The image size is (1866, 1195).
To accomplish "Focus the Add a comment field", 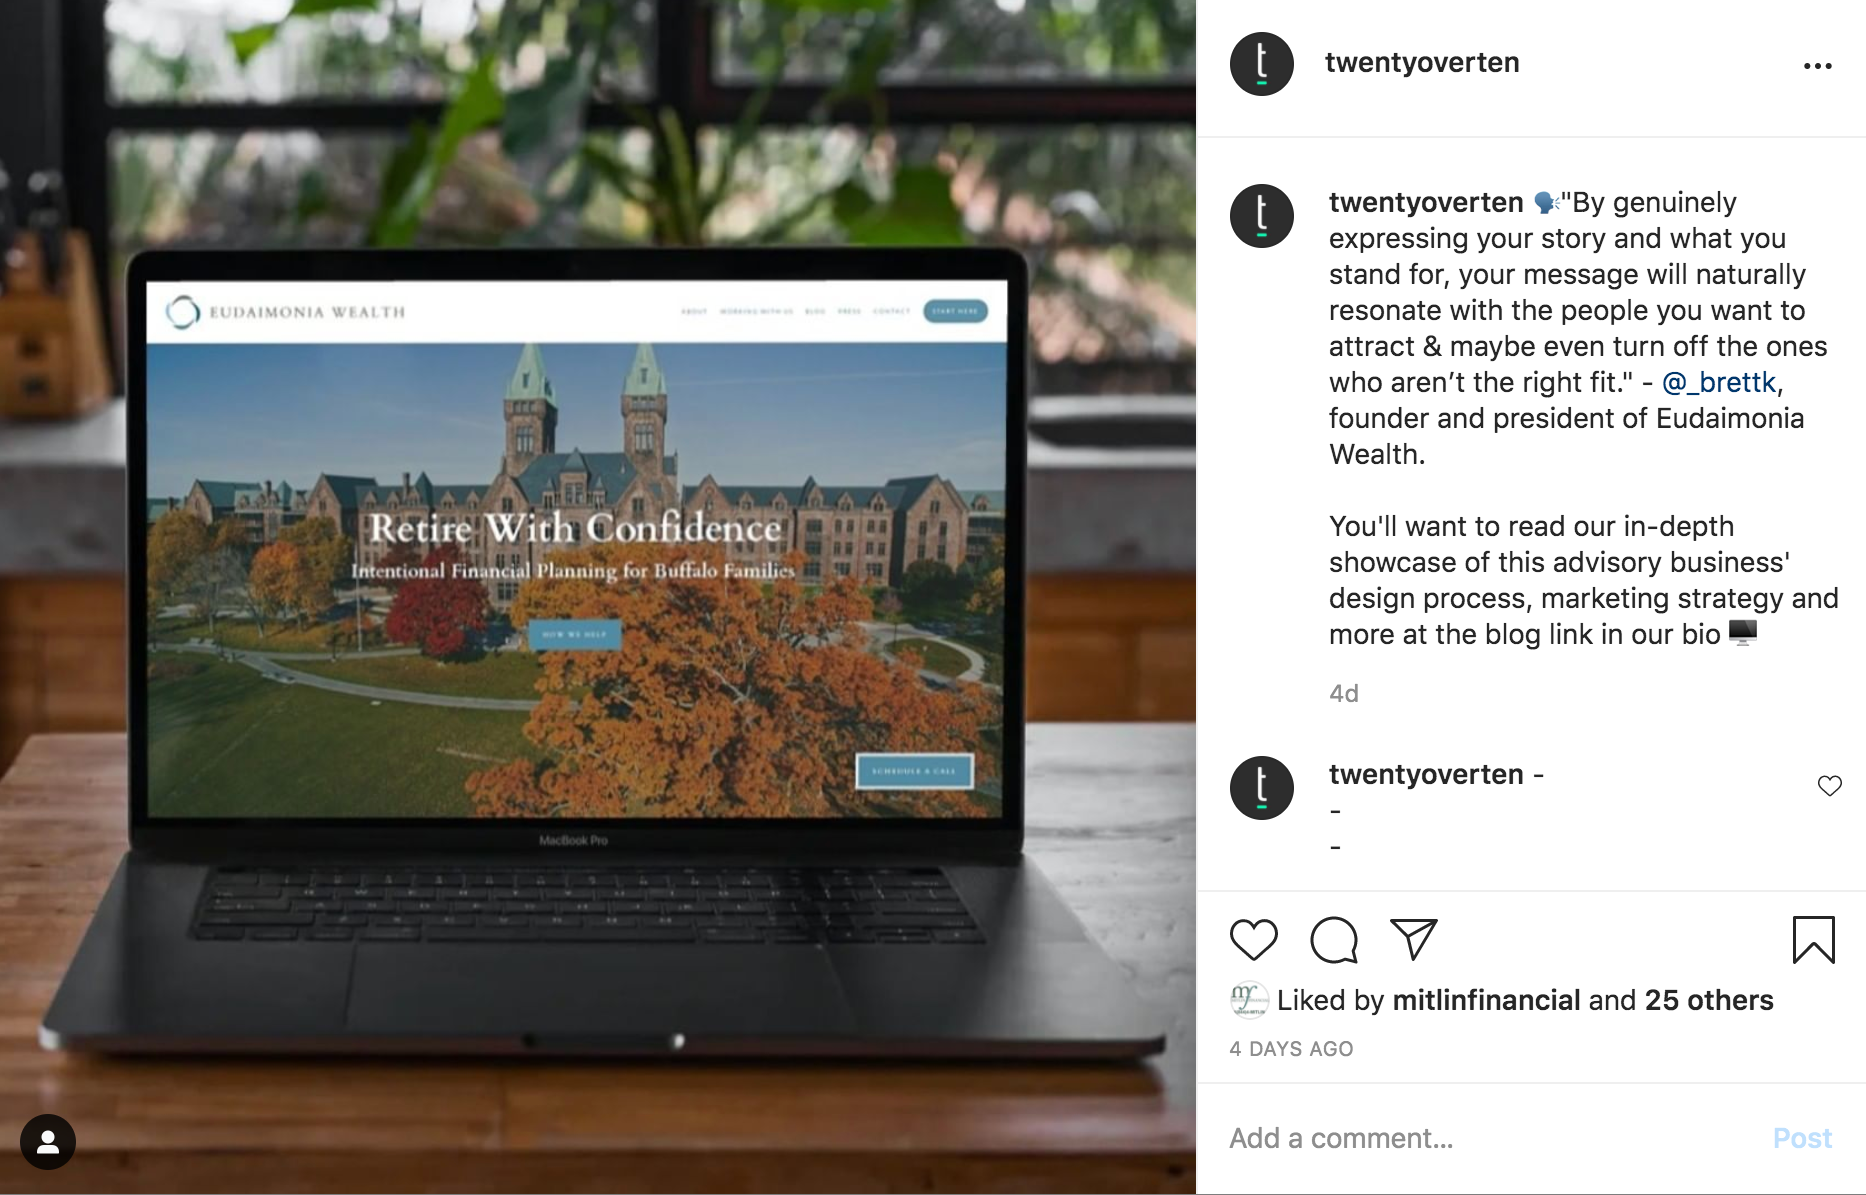I will click(1490, 1138).
